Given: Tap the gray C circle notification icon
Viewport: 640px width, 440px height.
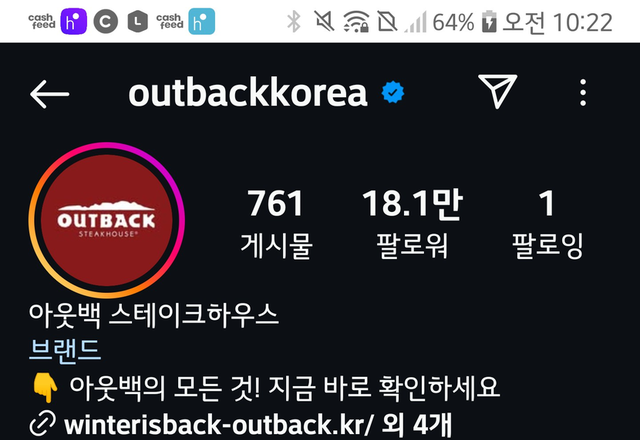Looking at the screenshot, I should [106, 21].
